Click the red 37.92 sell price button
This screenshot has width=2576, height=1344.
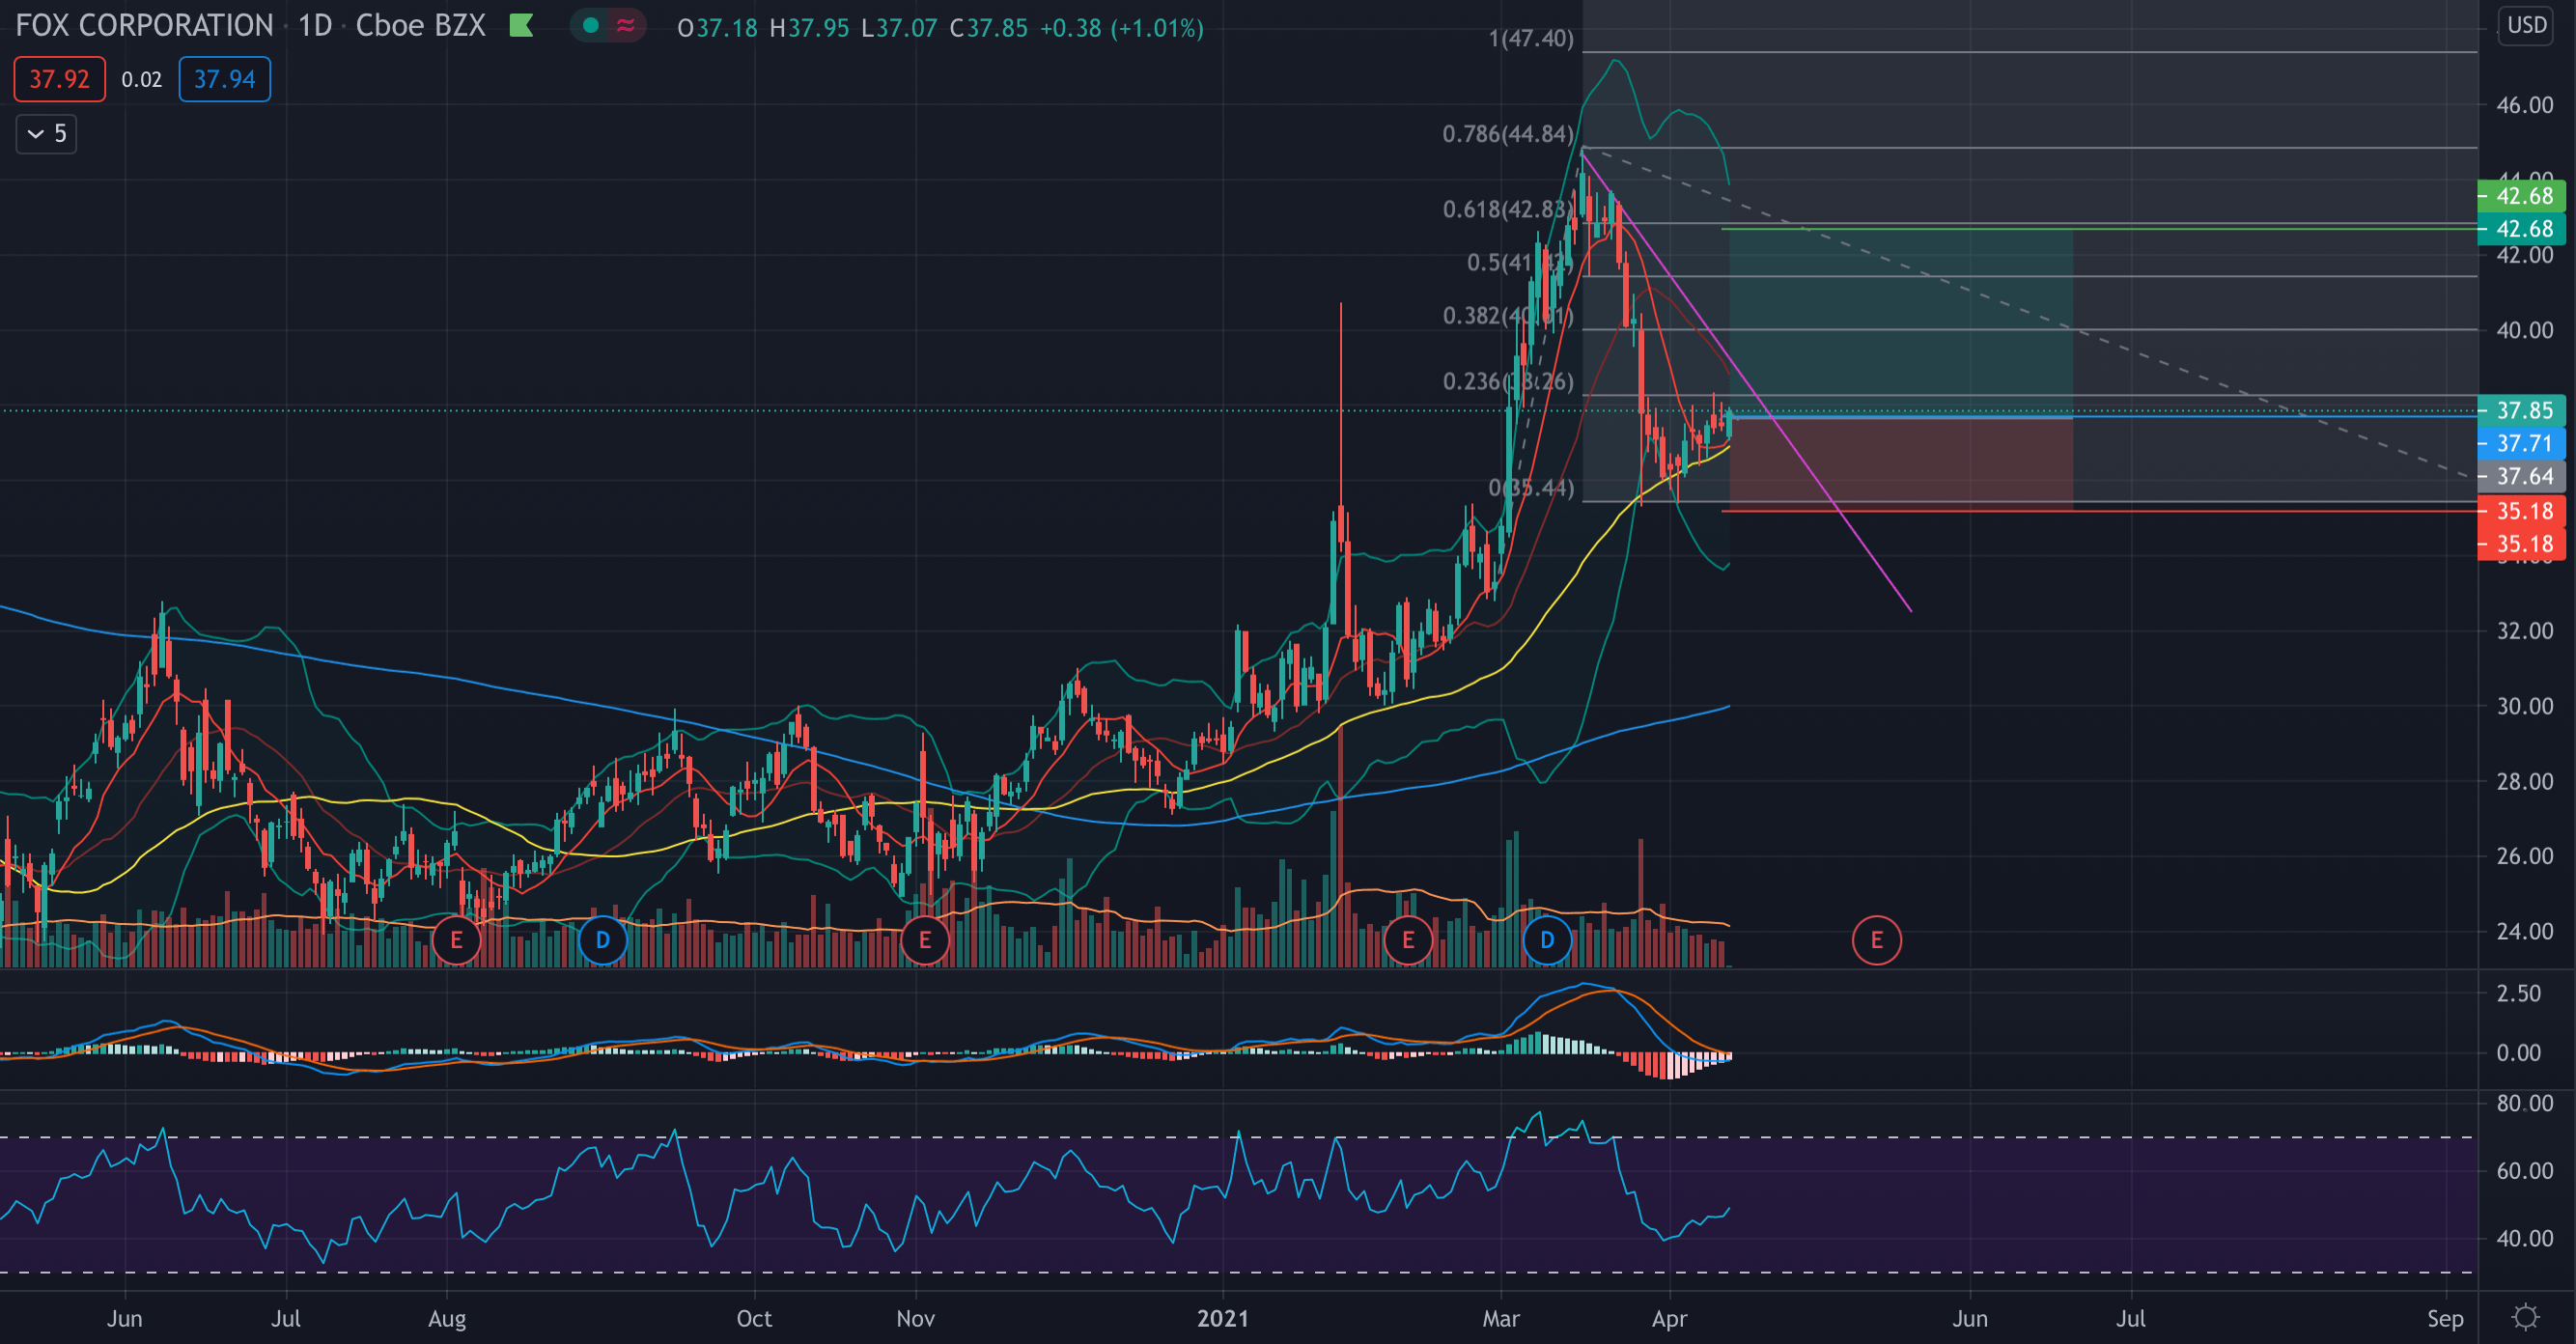(x=59, y=79)
